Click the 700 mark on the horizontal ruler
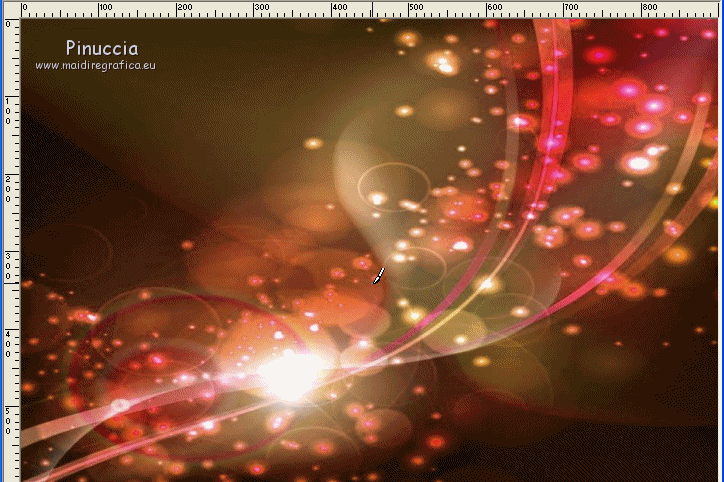This screenshot has height=482, width=724. [x=571, y=7]
